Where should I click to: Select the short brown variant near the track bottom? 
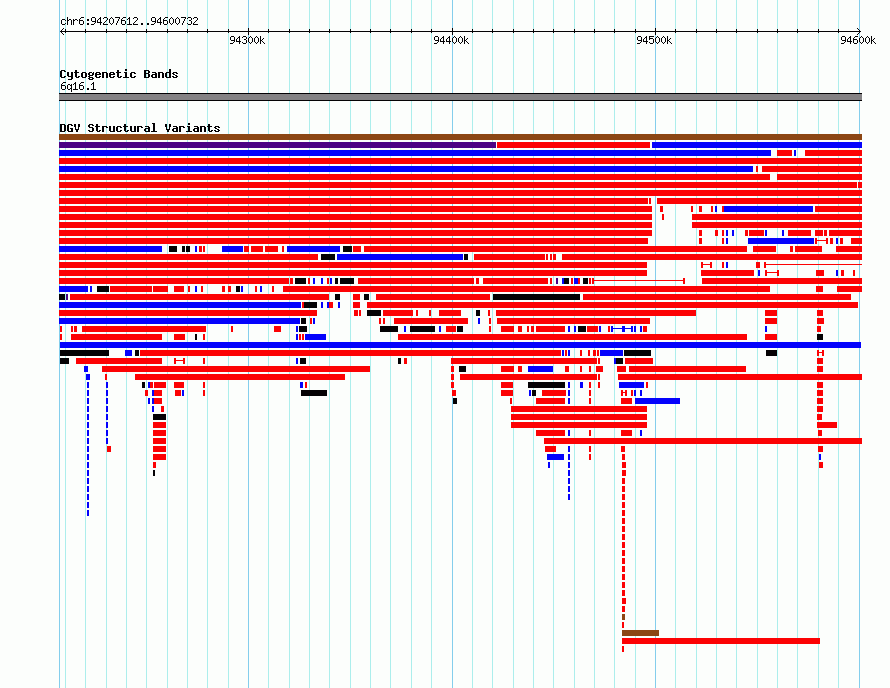[x=640, y=633]
